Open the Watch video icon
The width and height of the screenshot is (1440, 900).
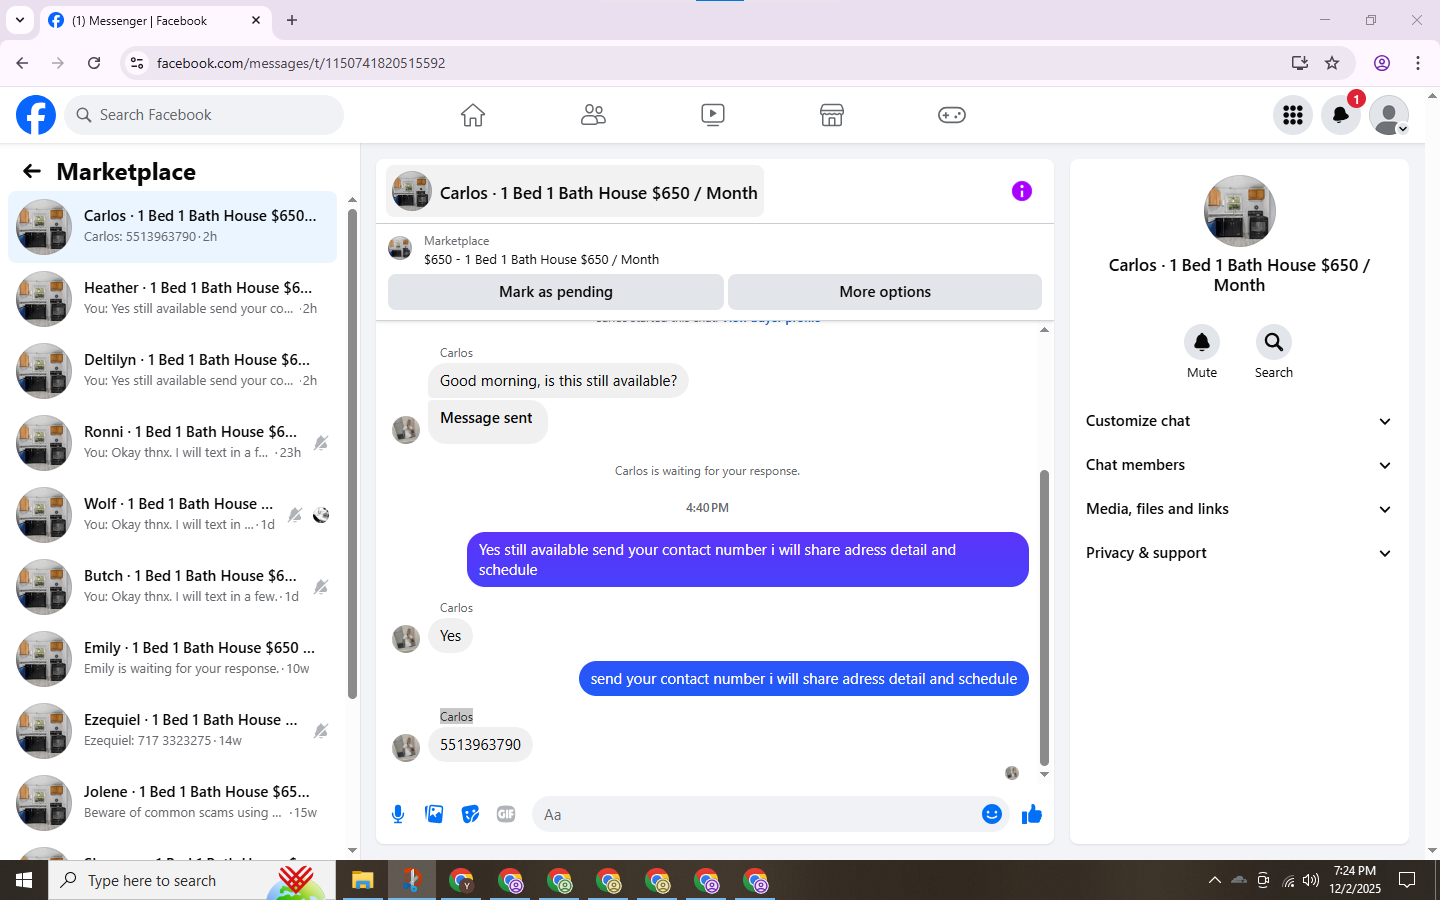[x=713, y=115]
